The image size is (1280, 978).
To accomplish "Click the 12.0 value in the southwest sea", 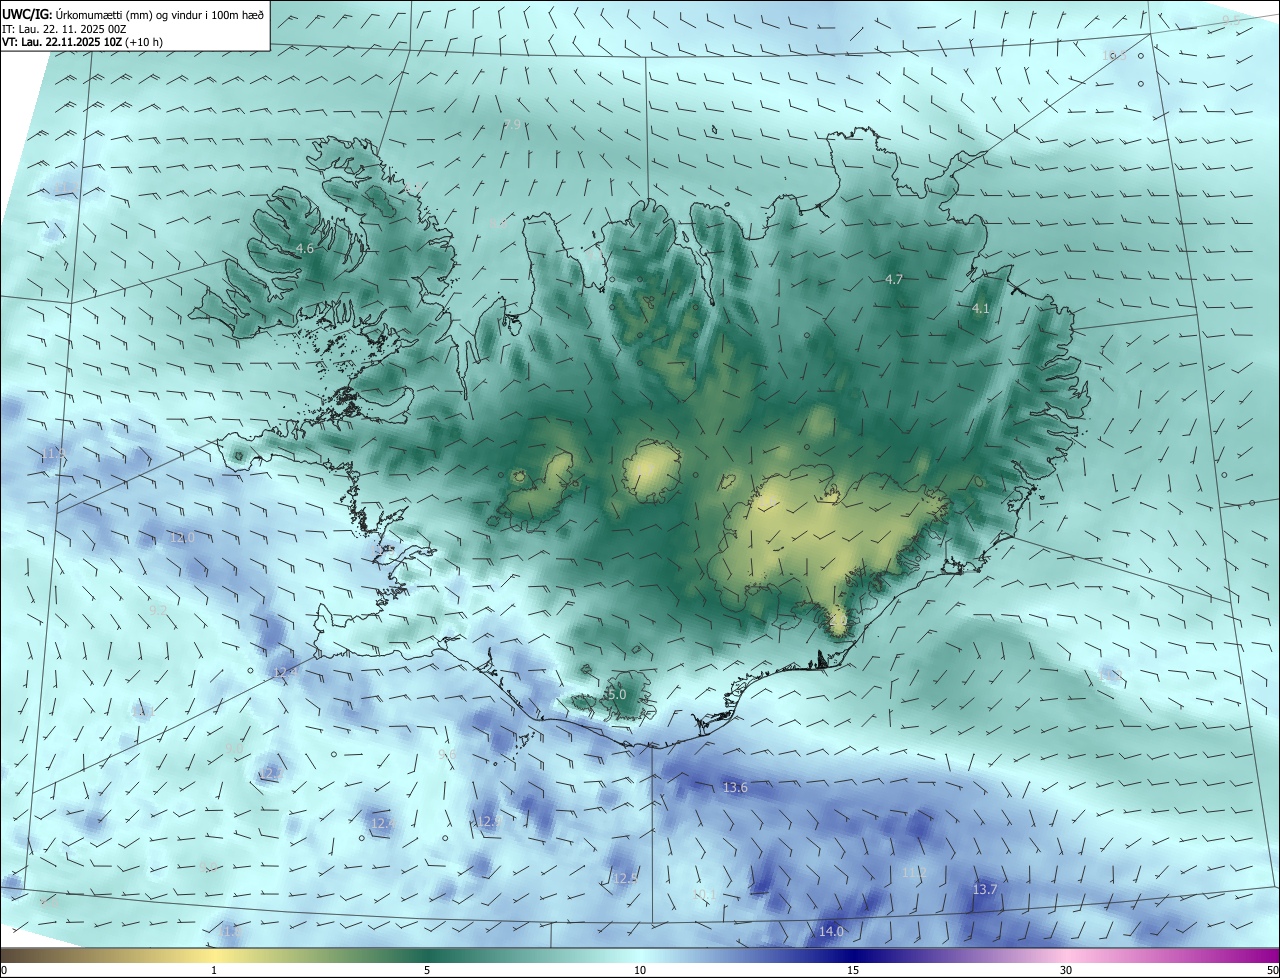I will (182, 537).
